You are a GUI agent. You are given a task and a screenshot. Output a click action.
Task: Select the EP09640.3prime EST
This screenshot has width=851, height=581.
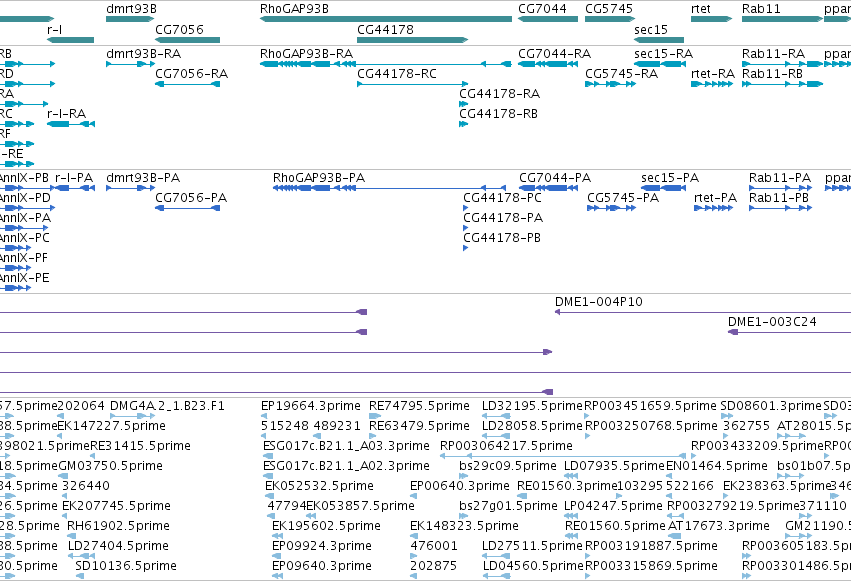[277, 576]
